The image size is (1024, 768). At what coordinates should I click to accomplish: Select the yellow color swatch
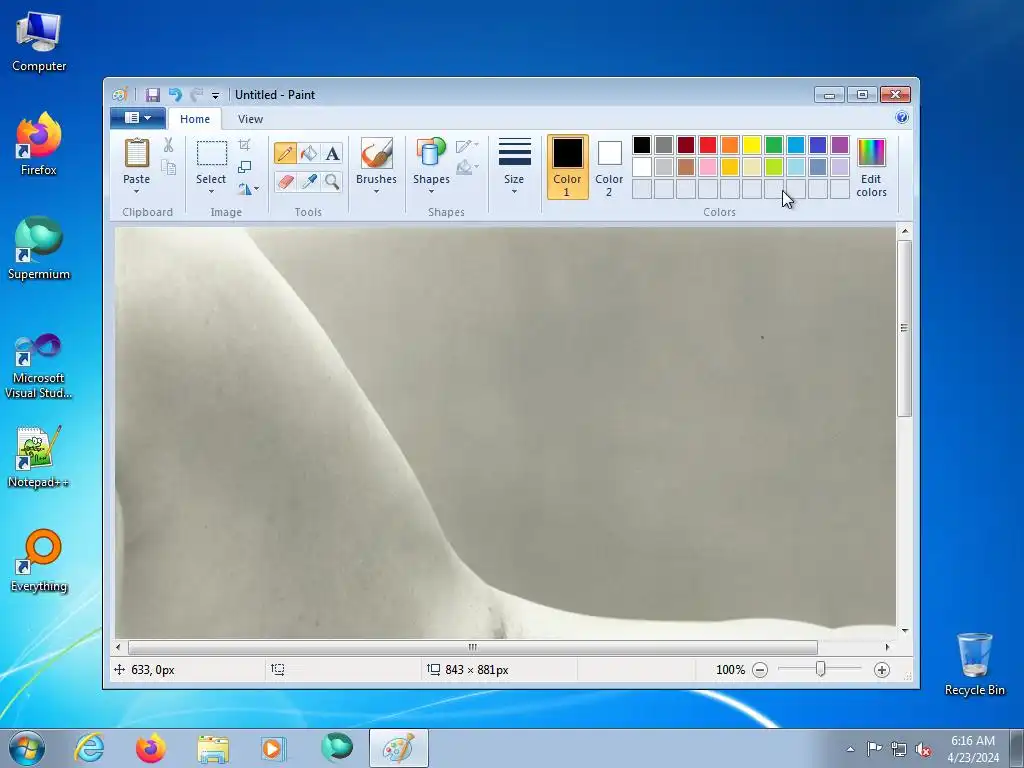click(x=752, y=145)
